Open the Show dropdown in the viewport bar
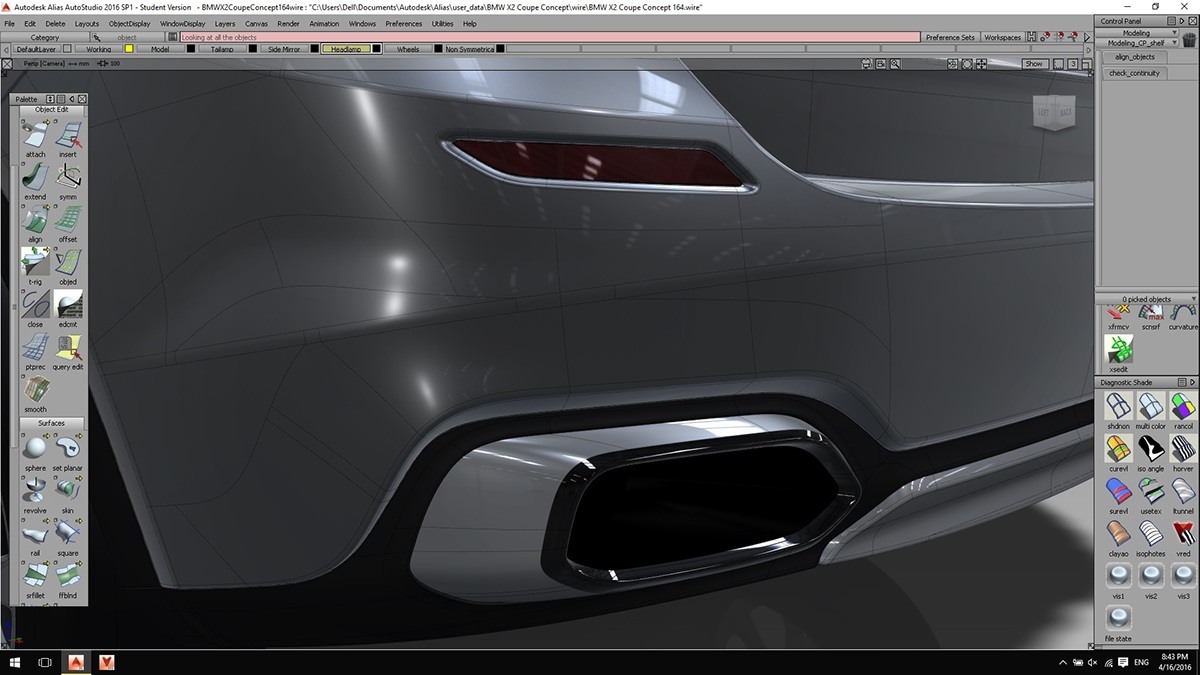This screenshot has width=1200, height=675. tap(1036, 63)
